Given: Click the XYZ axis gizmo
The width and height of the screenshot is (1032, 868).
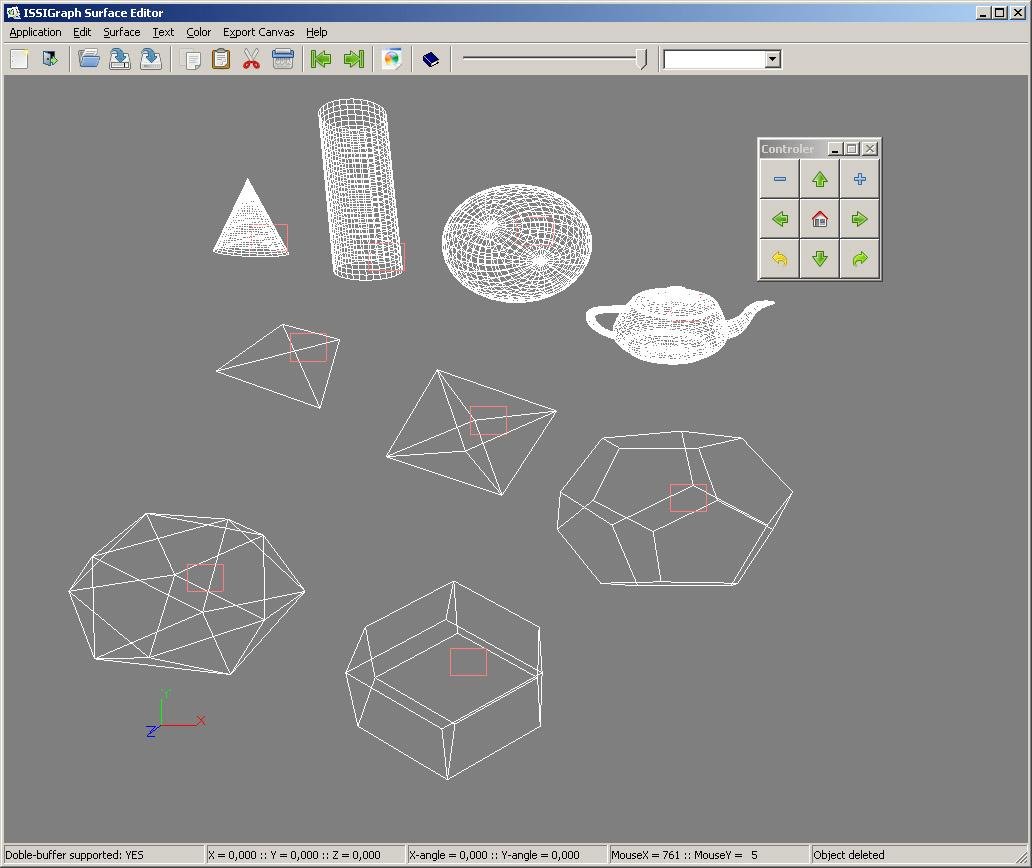Looking at the screenshot, I should [174, 715].
